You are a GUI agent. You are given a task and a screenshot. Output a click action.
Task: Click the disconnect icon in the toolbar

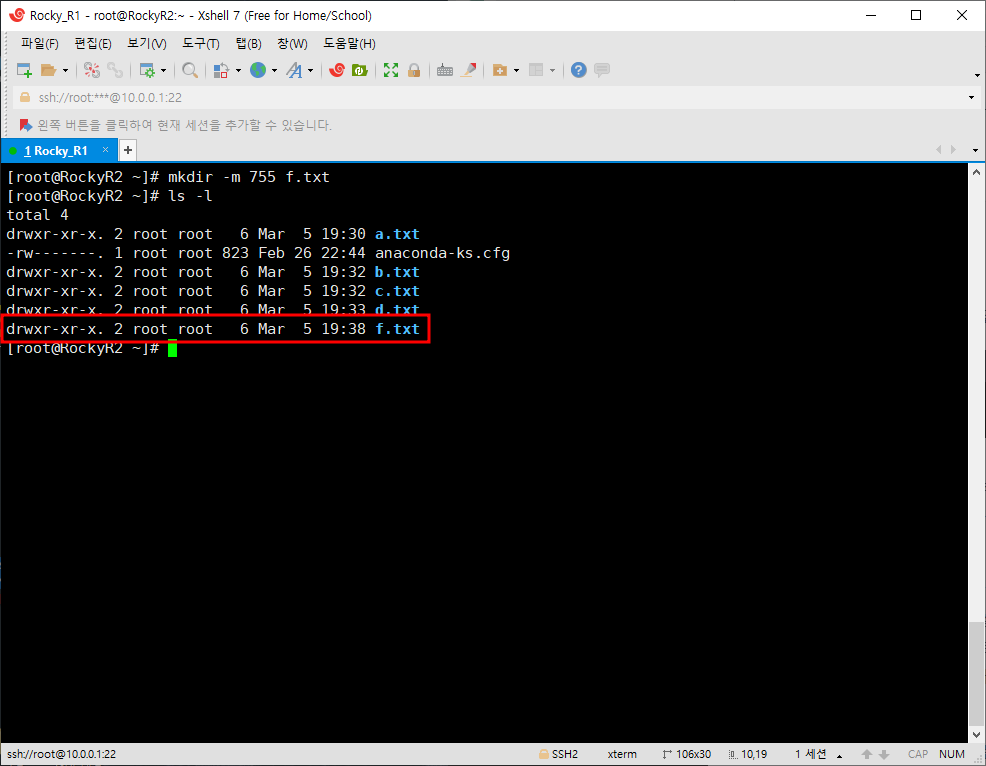pyautogui.click(x=92, y=70)
